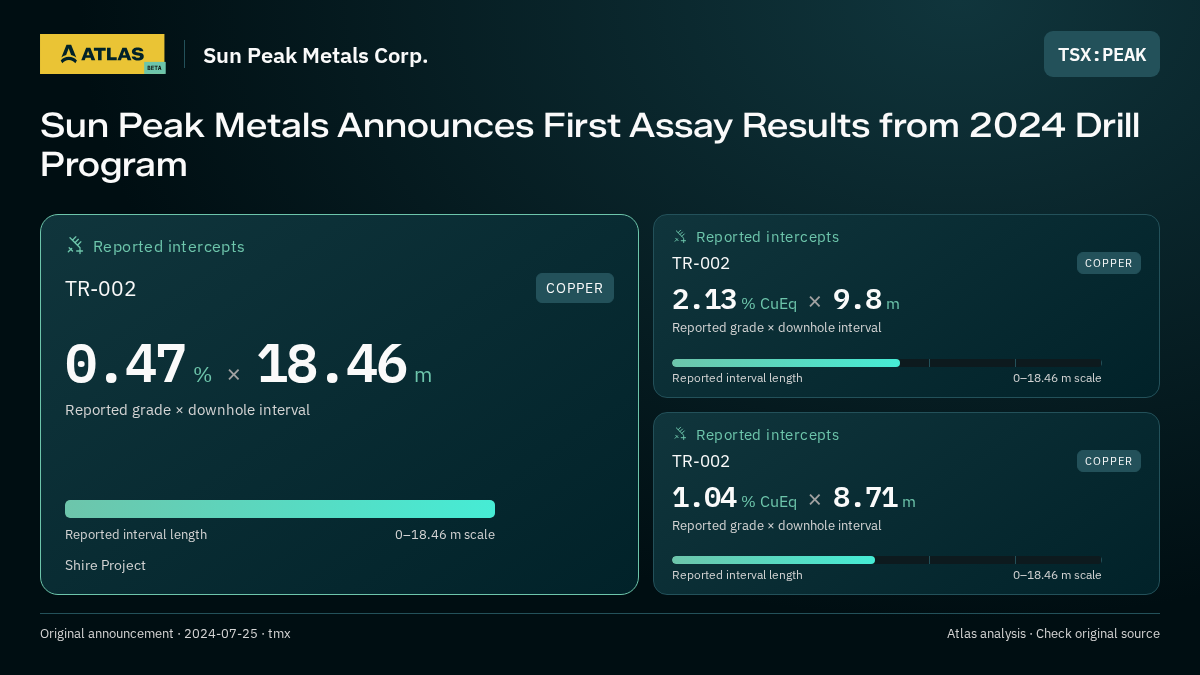Screen dimensions: 1200x675
Task: Click the pick icon in the 1.04% CuEq card
Action: pos(680,434)
